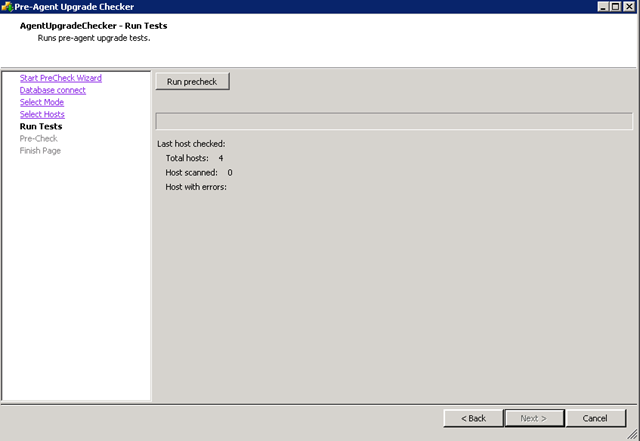This screenshot has width=640, height=441.
Task: Go to the Database connect step
Action: [x=53, y=90]
